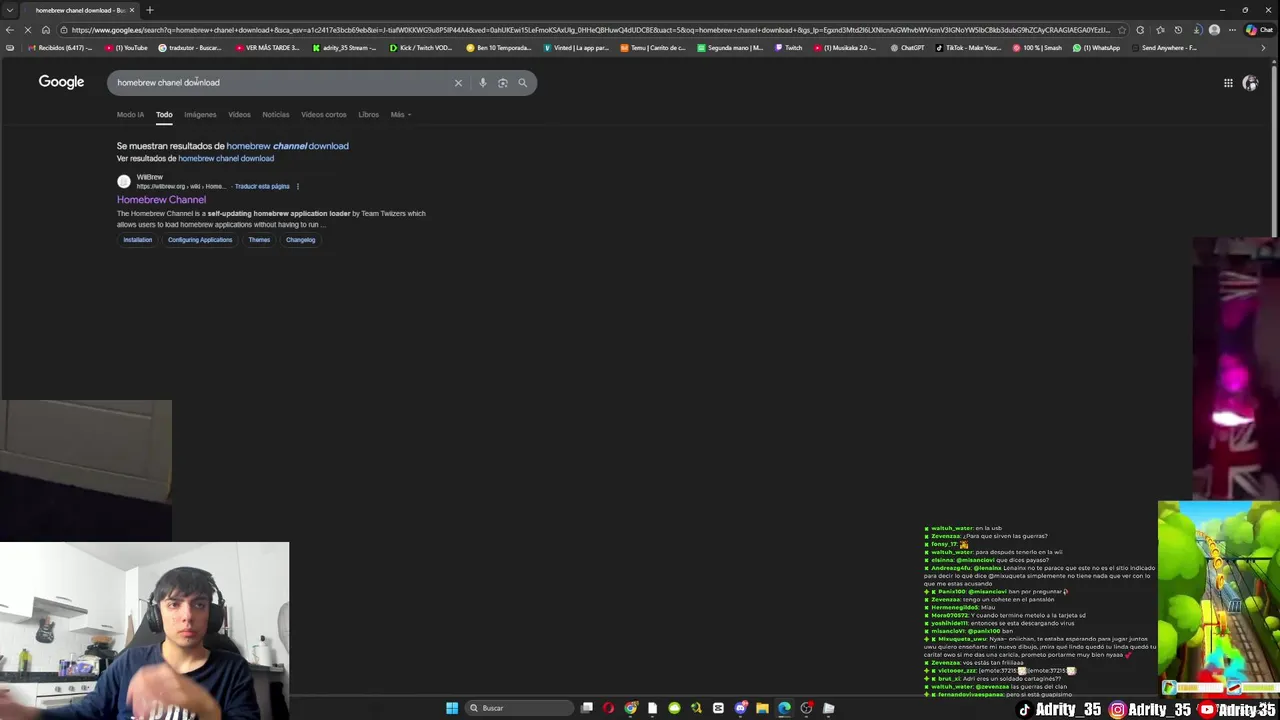Switch to Modo IA tab

(130, 114)
